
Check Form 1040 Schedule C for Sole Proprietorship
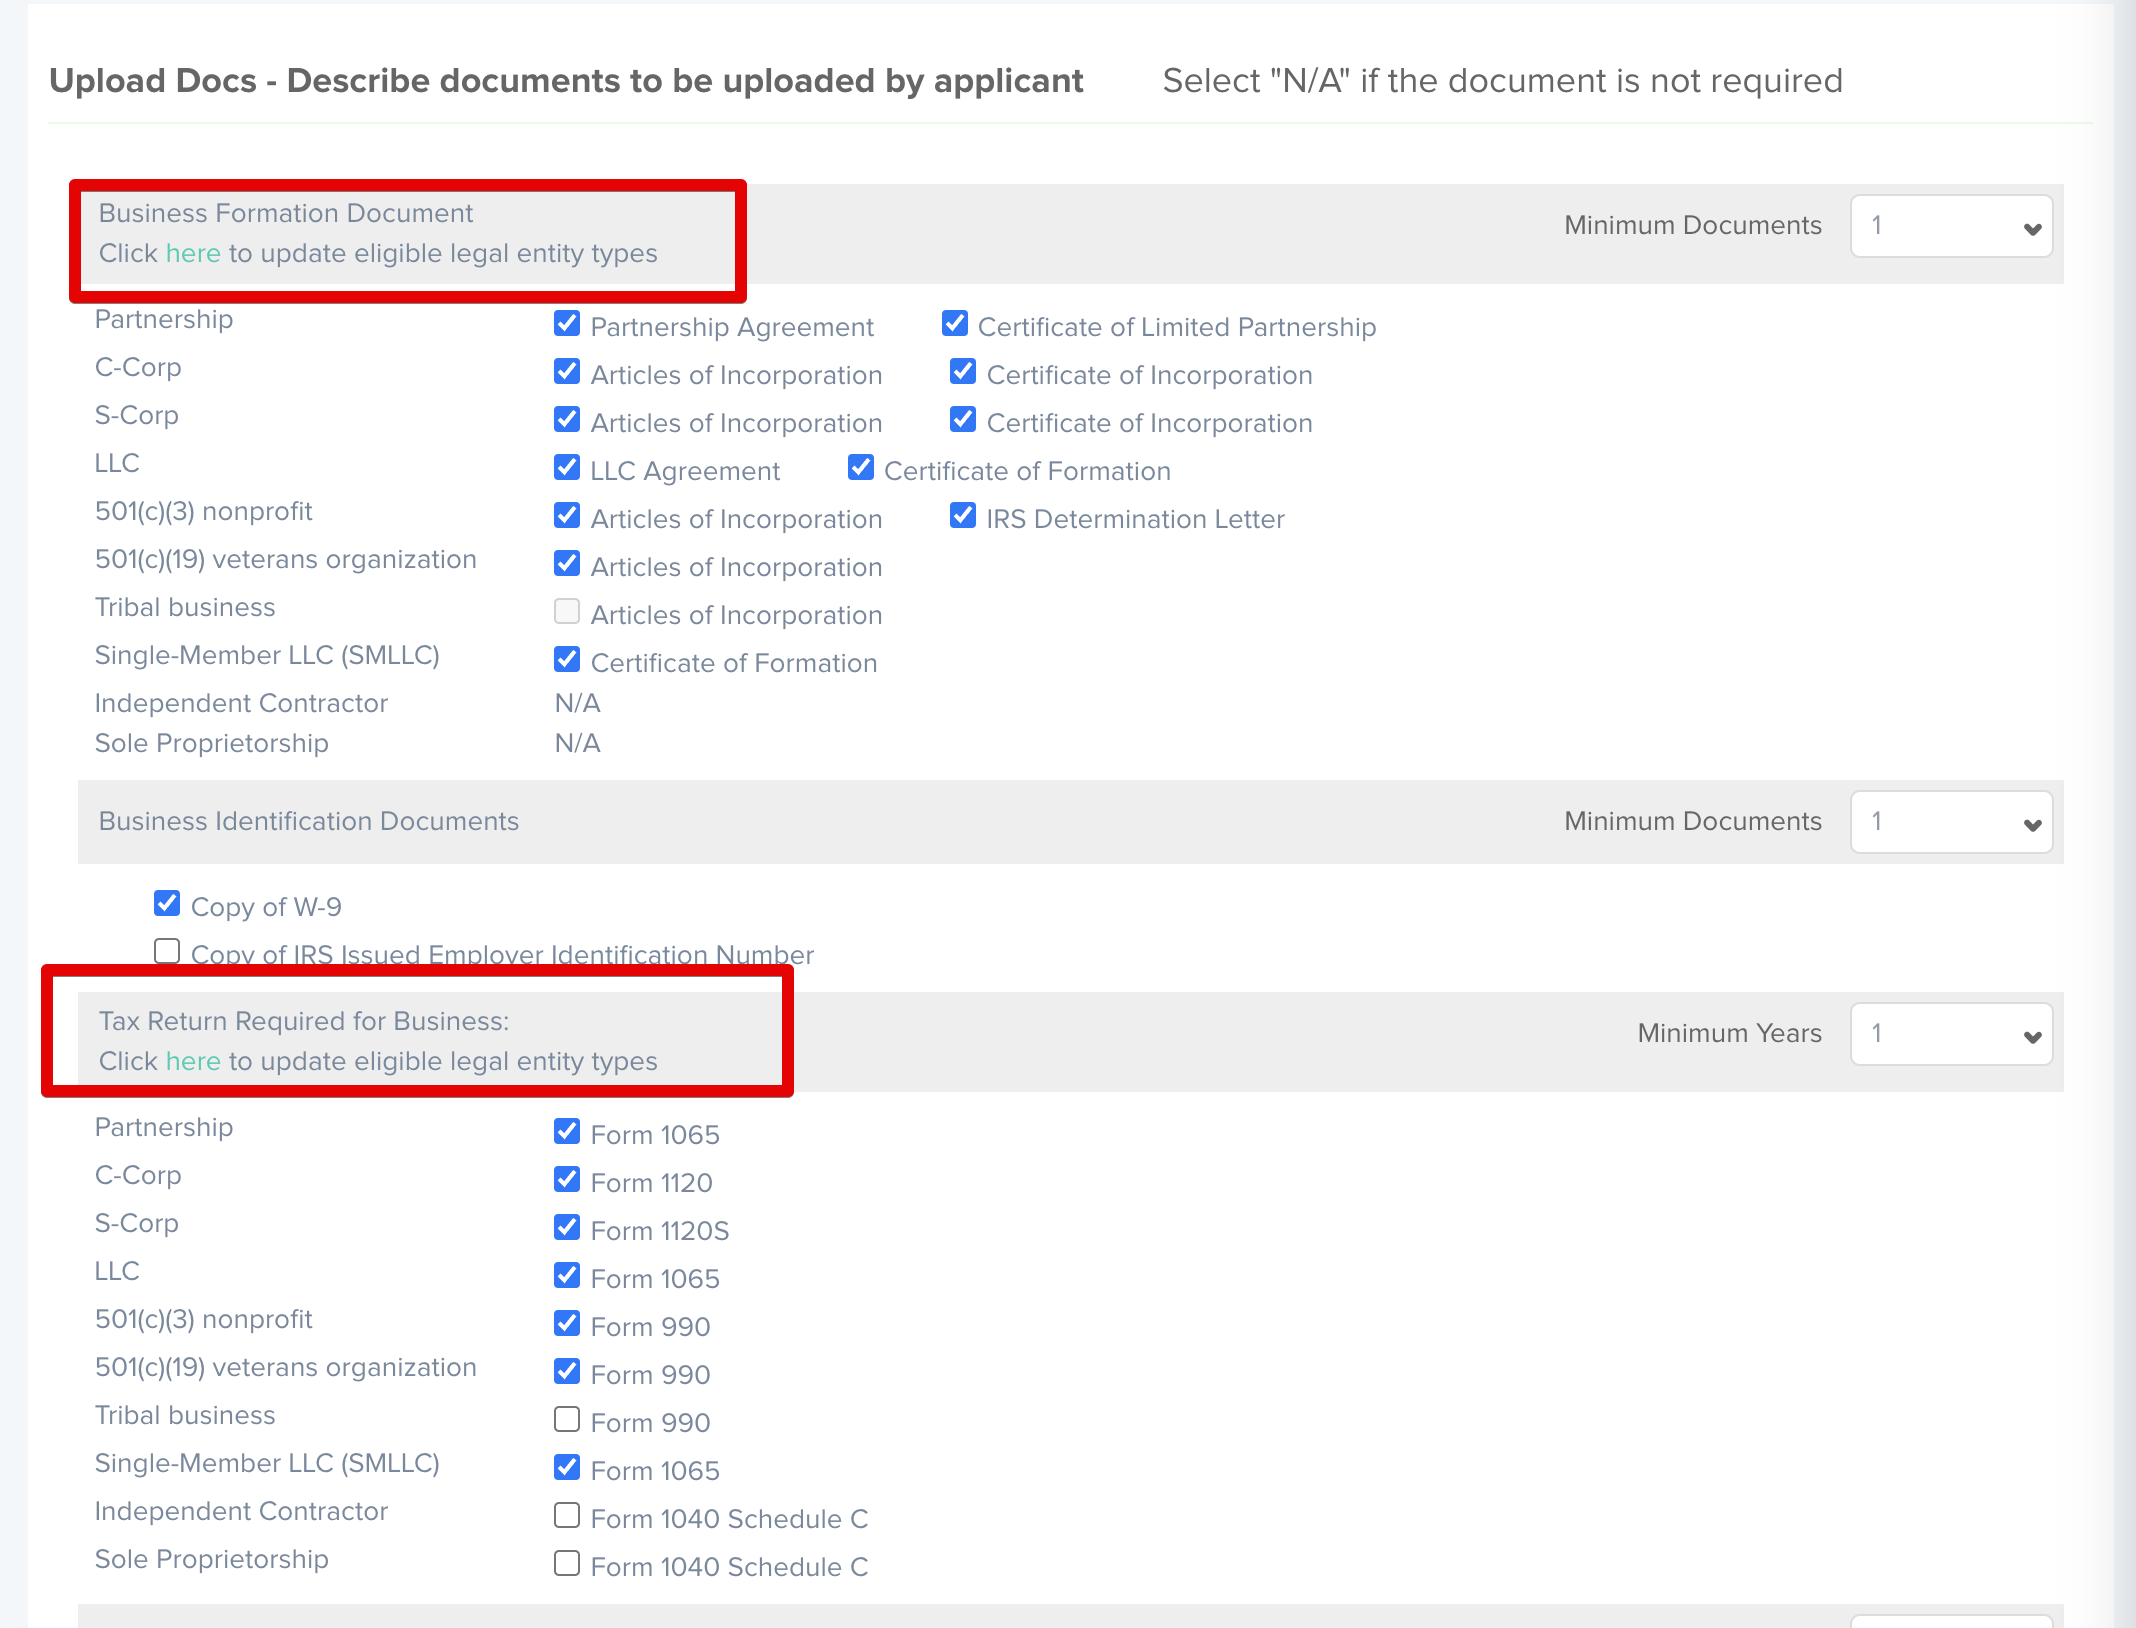(567, 1563)
